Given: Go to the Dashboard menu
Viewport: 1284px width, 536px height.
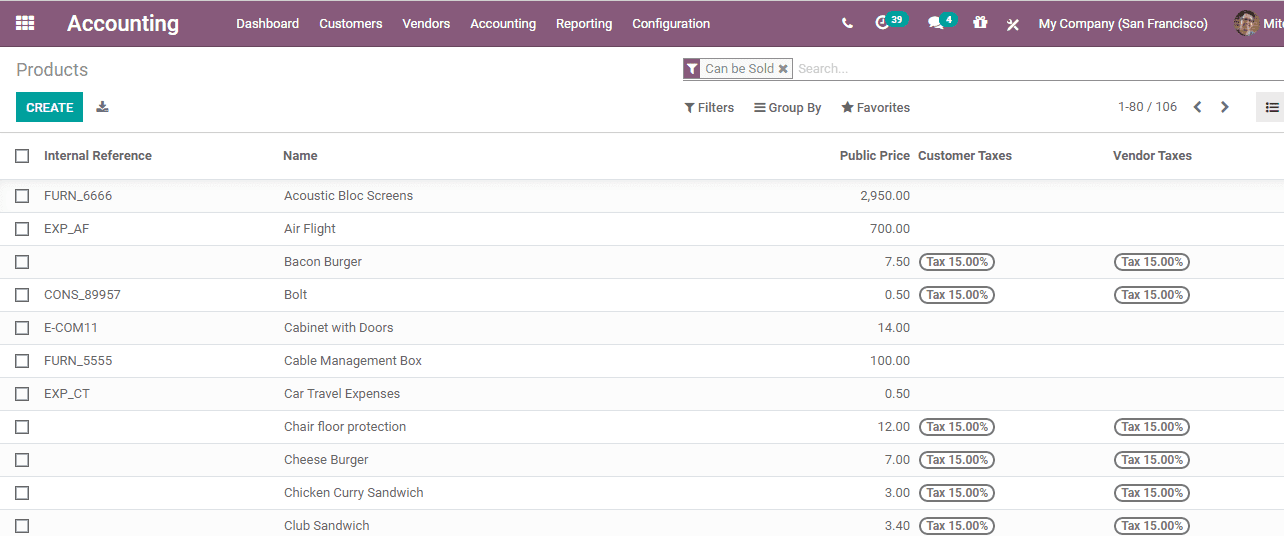Looking at the screenshot, I should (x=268, y=23).
